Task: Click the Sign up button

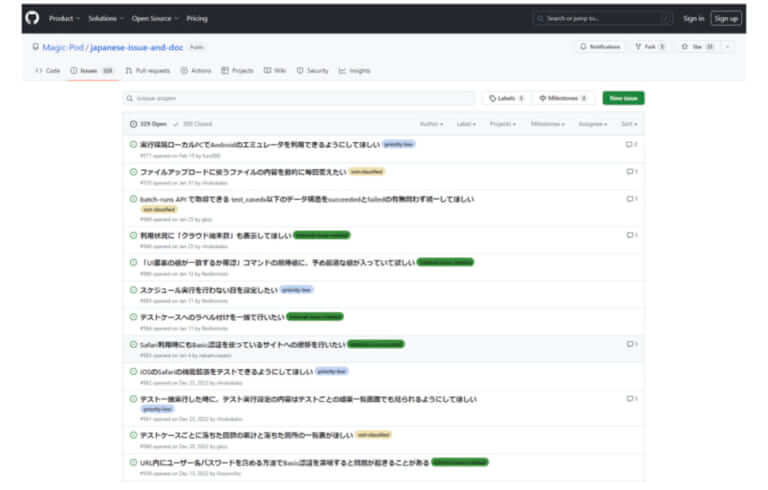Action: (726, 18)
